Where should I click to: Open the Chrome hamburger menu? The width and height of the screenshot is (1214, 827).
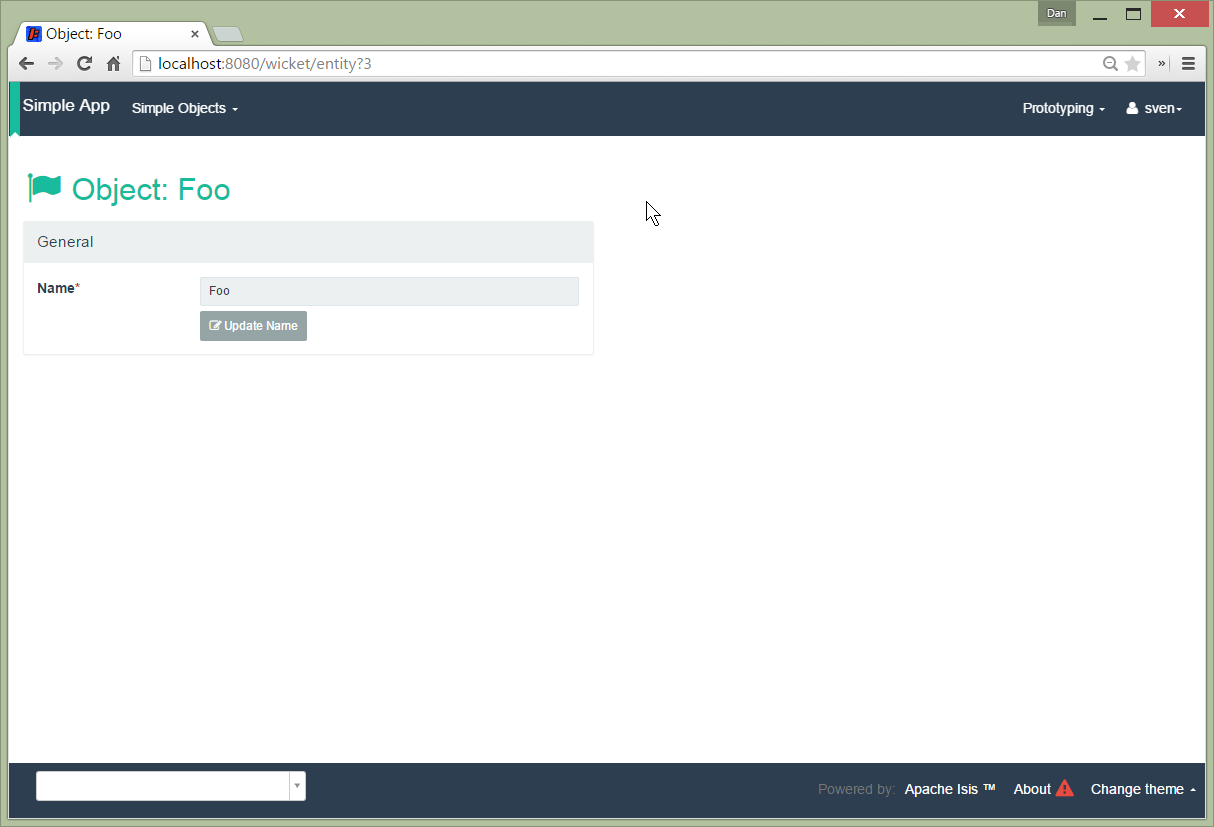pyautogui.click(x=1188, y=64)
